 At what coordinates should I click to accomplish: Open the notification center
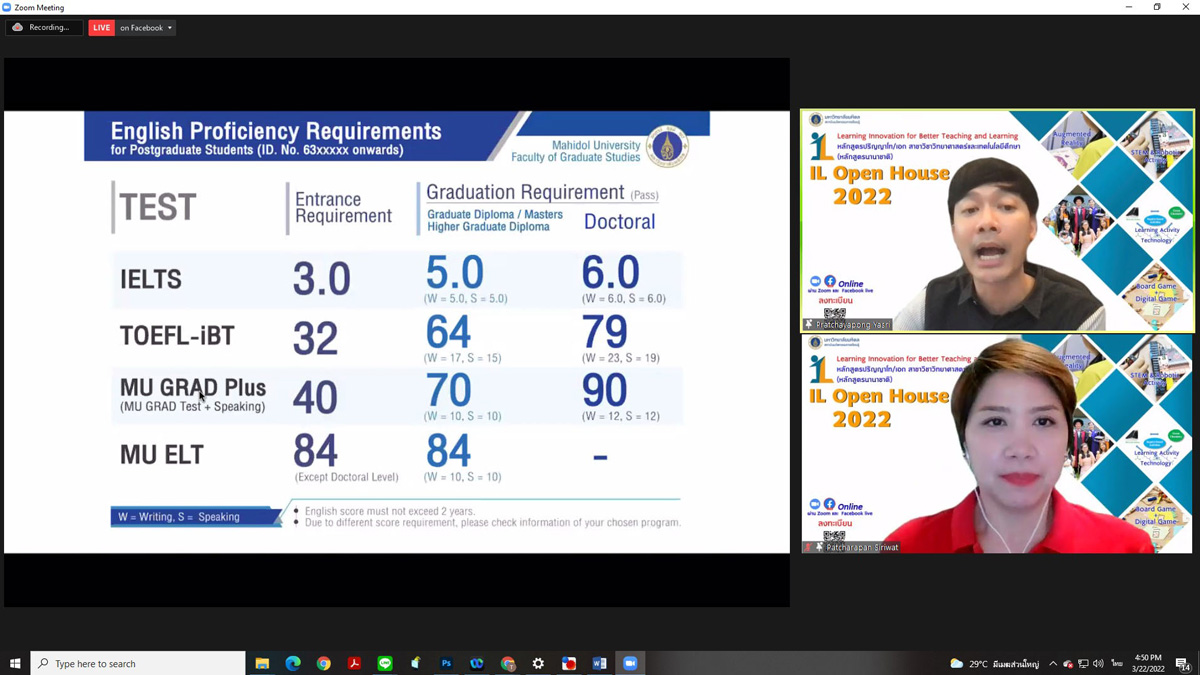coord(1182,664)
